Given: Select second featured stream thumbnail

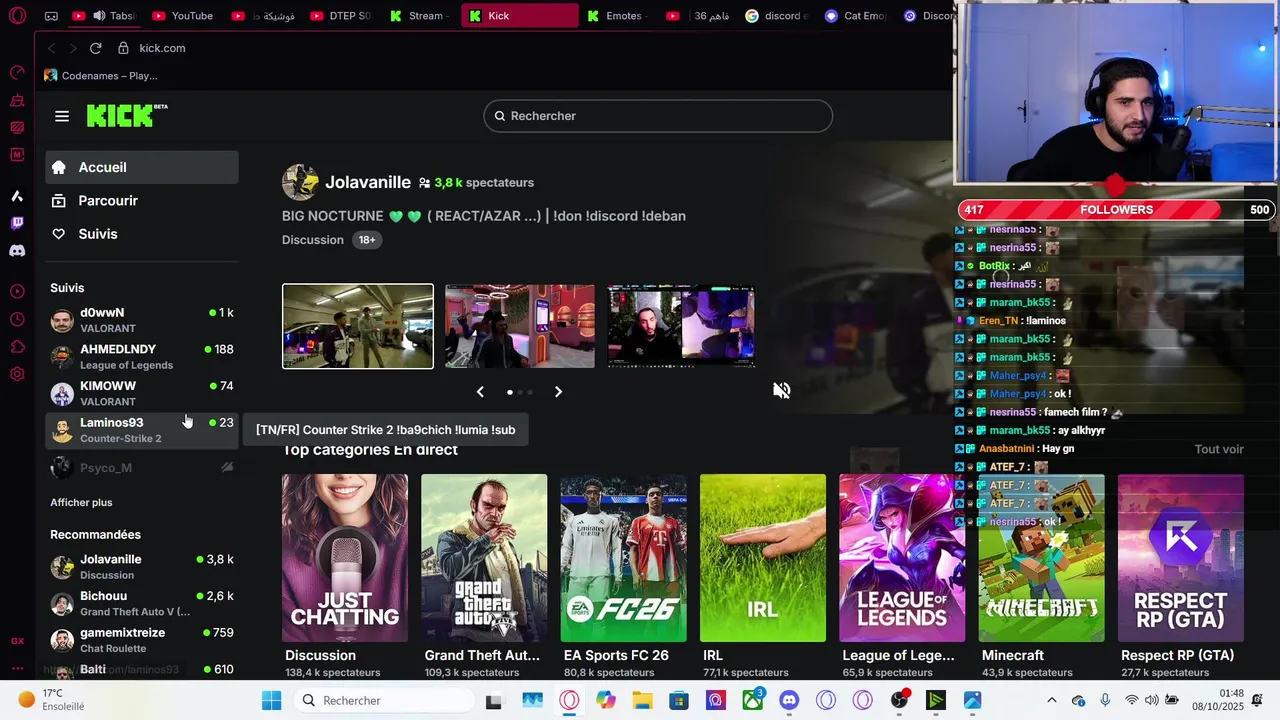Looking at the screenshot, I should [x=520, y=326].
